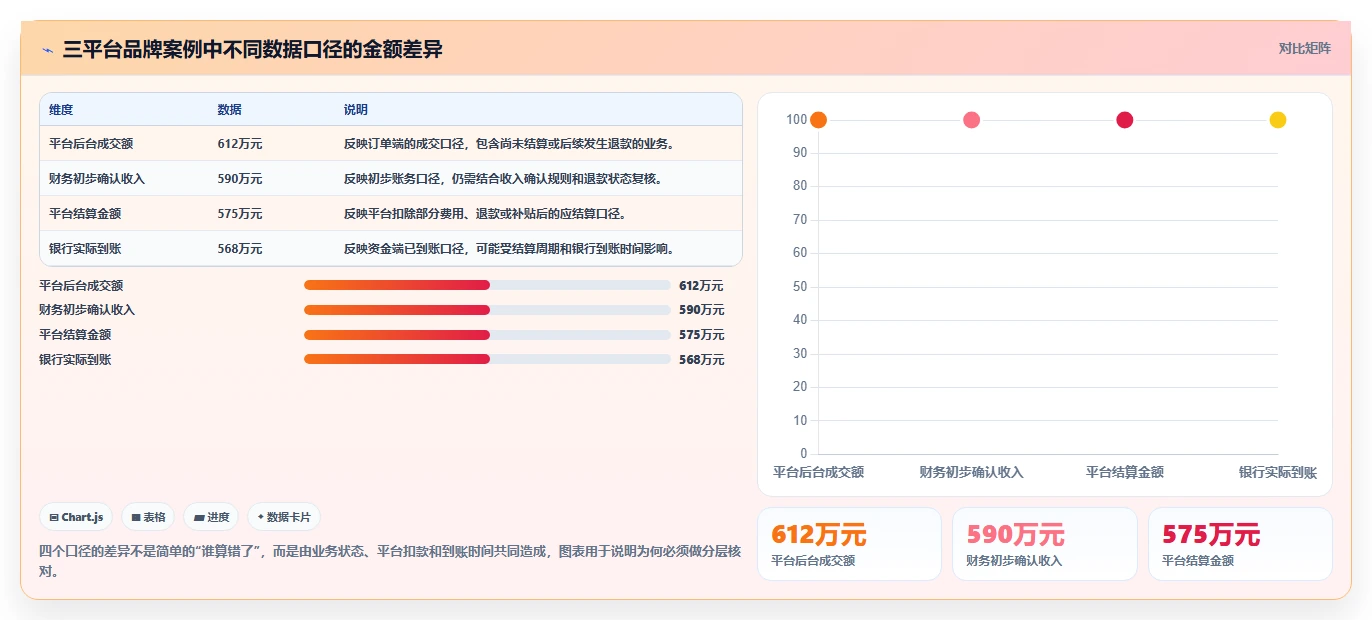Viewport: 1372px width, 620px height.
Task: Click the footer note starting 四个口径的差异
Action: click(390, 561)
